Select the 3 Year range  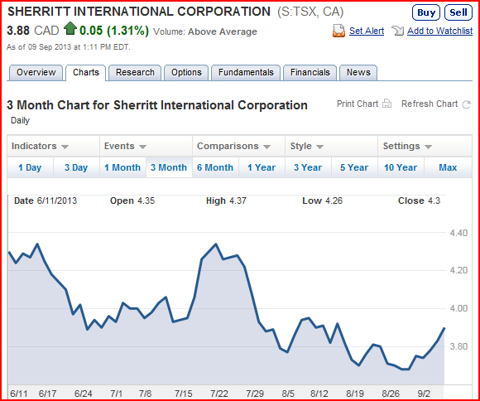point(308,167)
